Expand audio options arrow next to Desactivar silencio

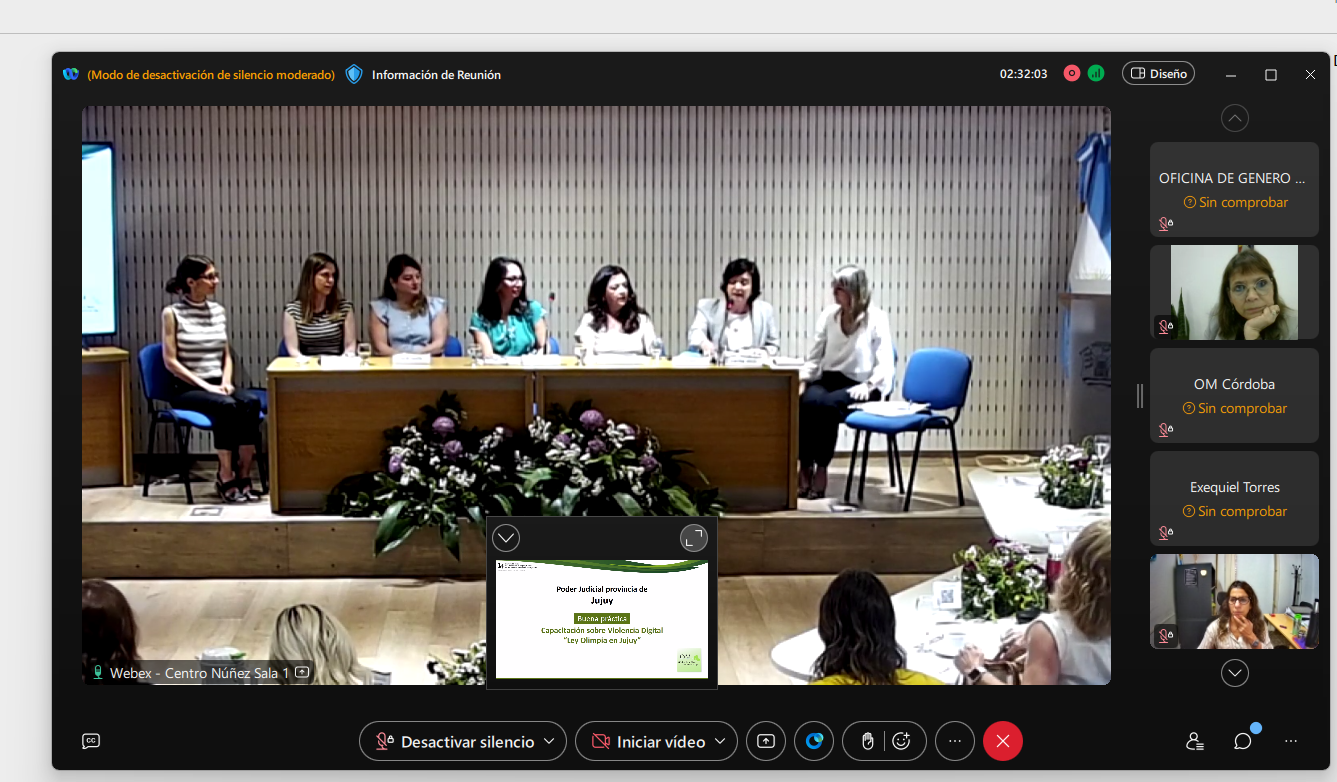[548, 741]
